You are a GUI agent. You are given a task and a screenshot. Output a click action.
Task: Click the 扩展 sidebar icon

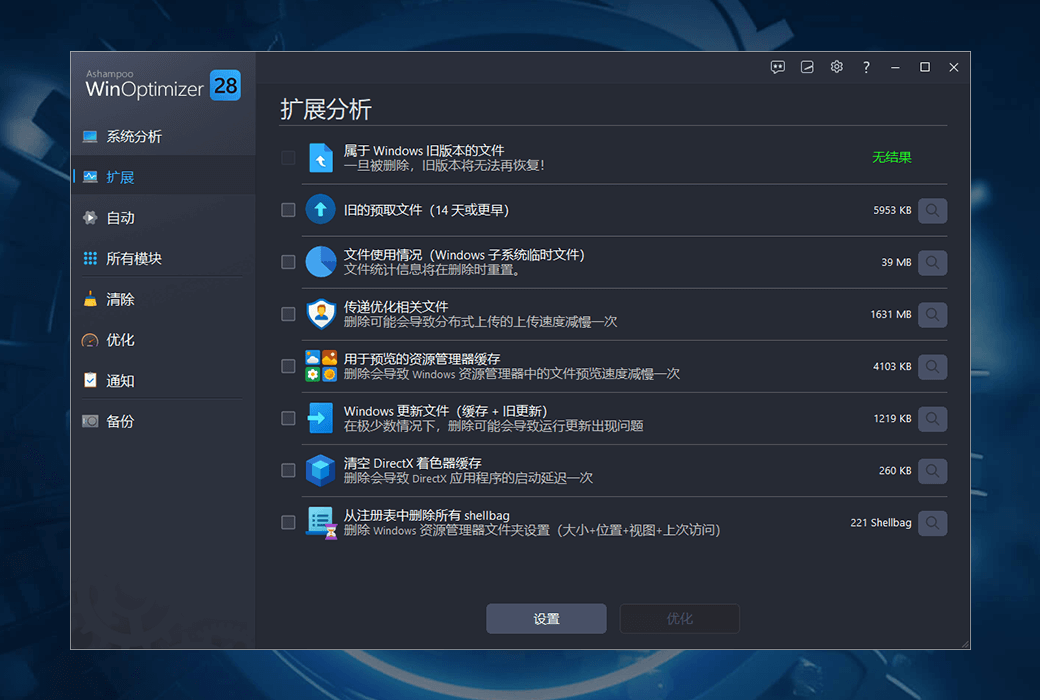pyautogui.click(x=90, y=177)
